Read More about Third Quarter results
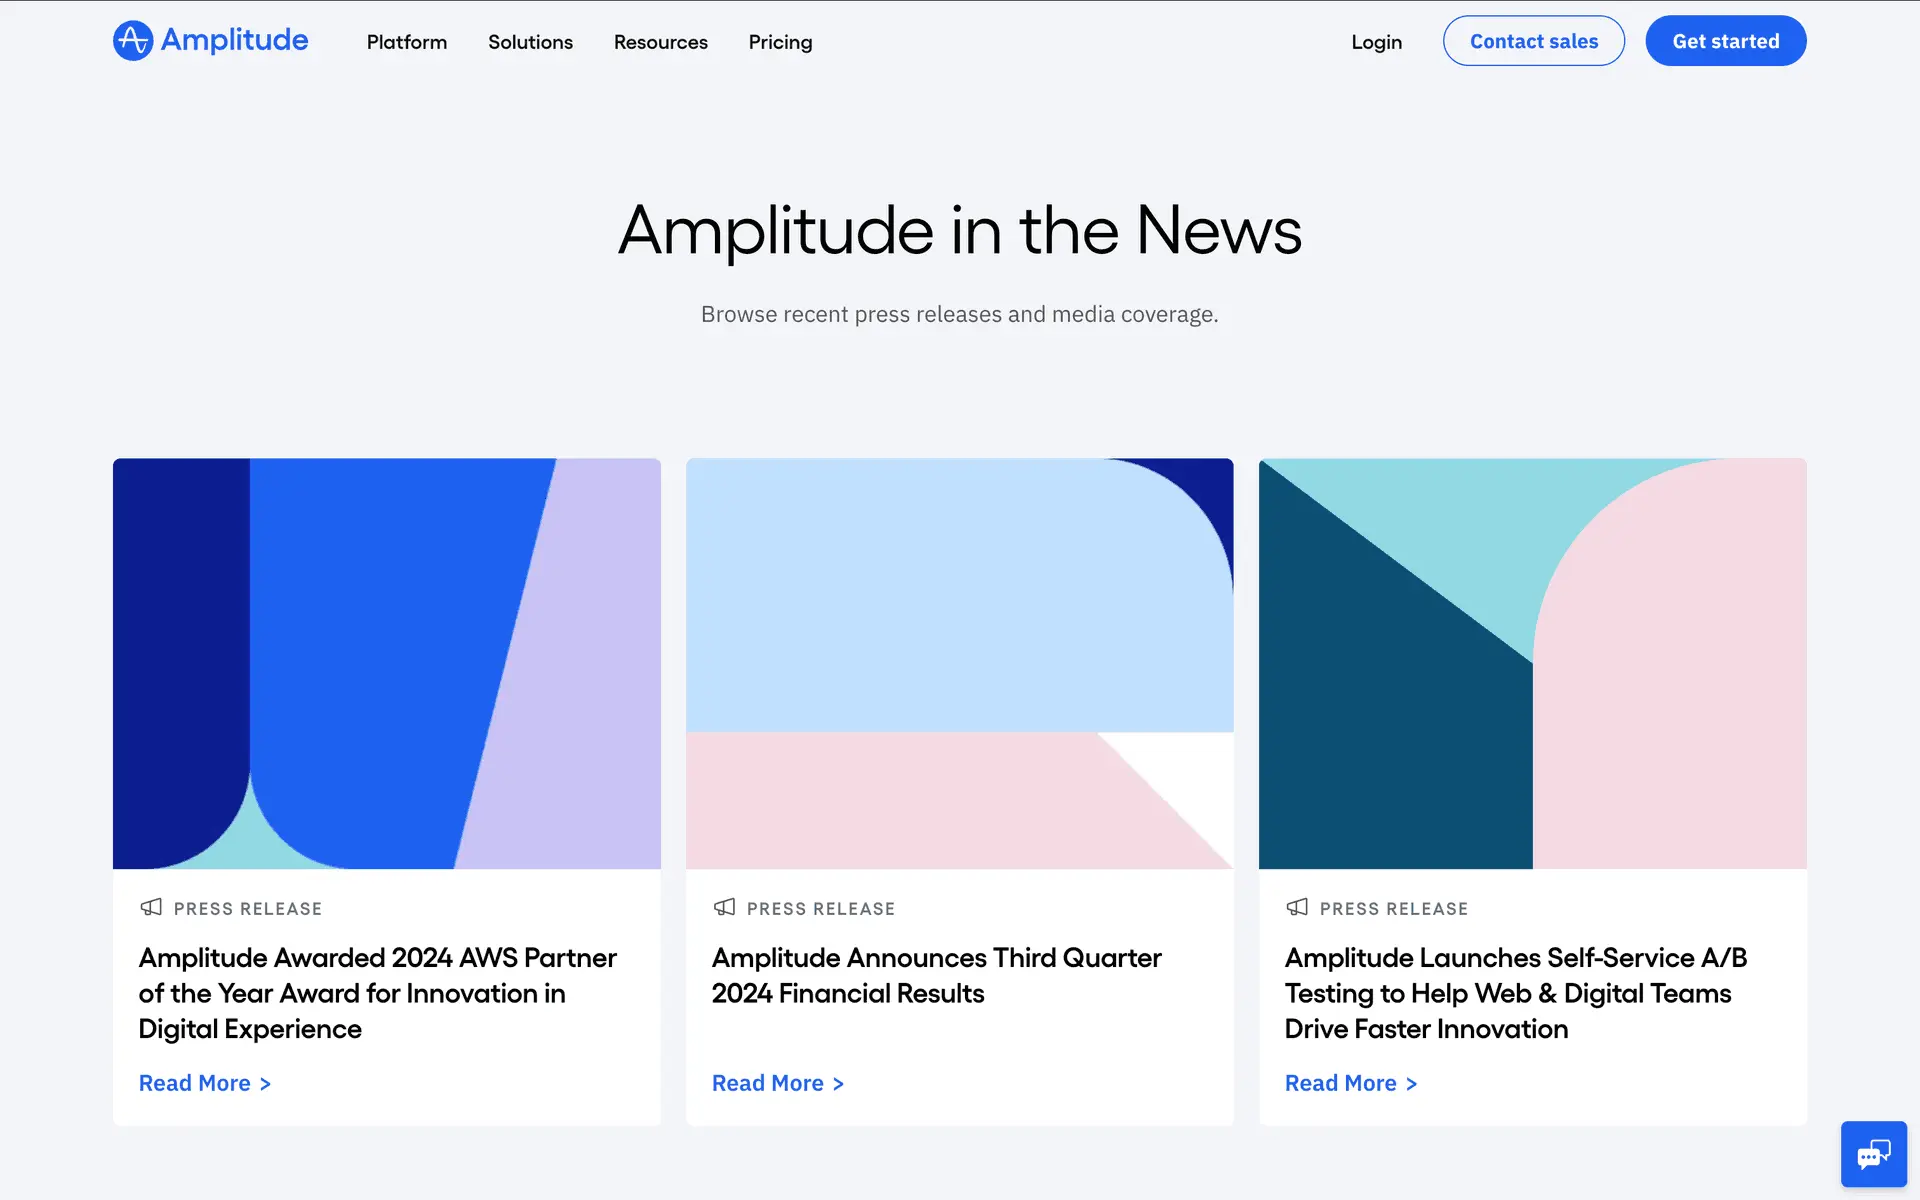Viewport: 1920px width, 1200px height. (777, 1083)
